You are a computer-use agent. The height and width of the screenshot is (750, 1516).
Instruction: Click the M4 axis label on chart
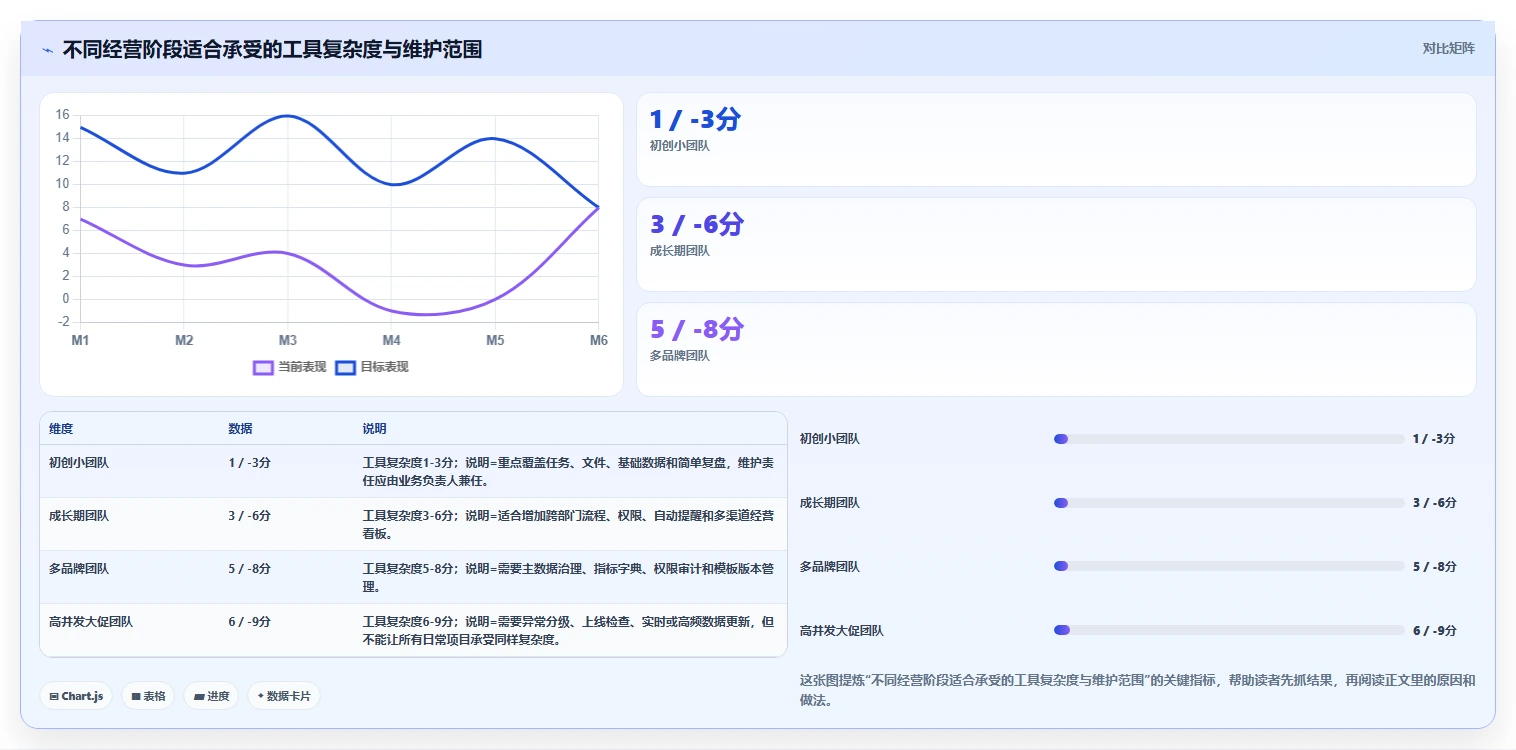click(391, 341)
